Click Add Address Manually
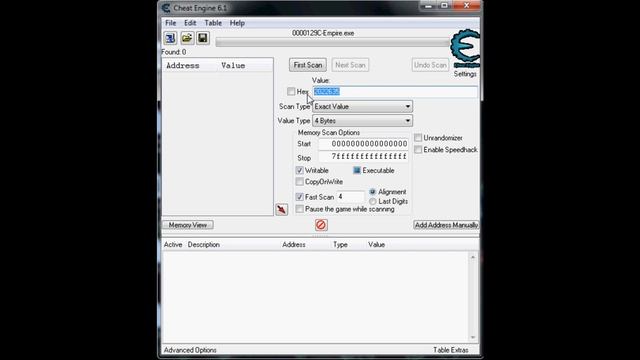Image resolution: width=640 pixels, height=360 pixels. (446, 225)
